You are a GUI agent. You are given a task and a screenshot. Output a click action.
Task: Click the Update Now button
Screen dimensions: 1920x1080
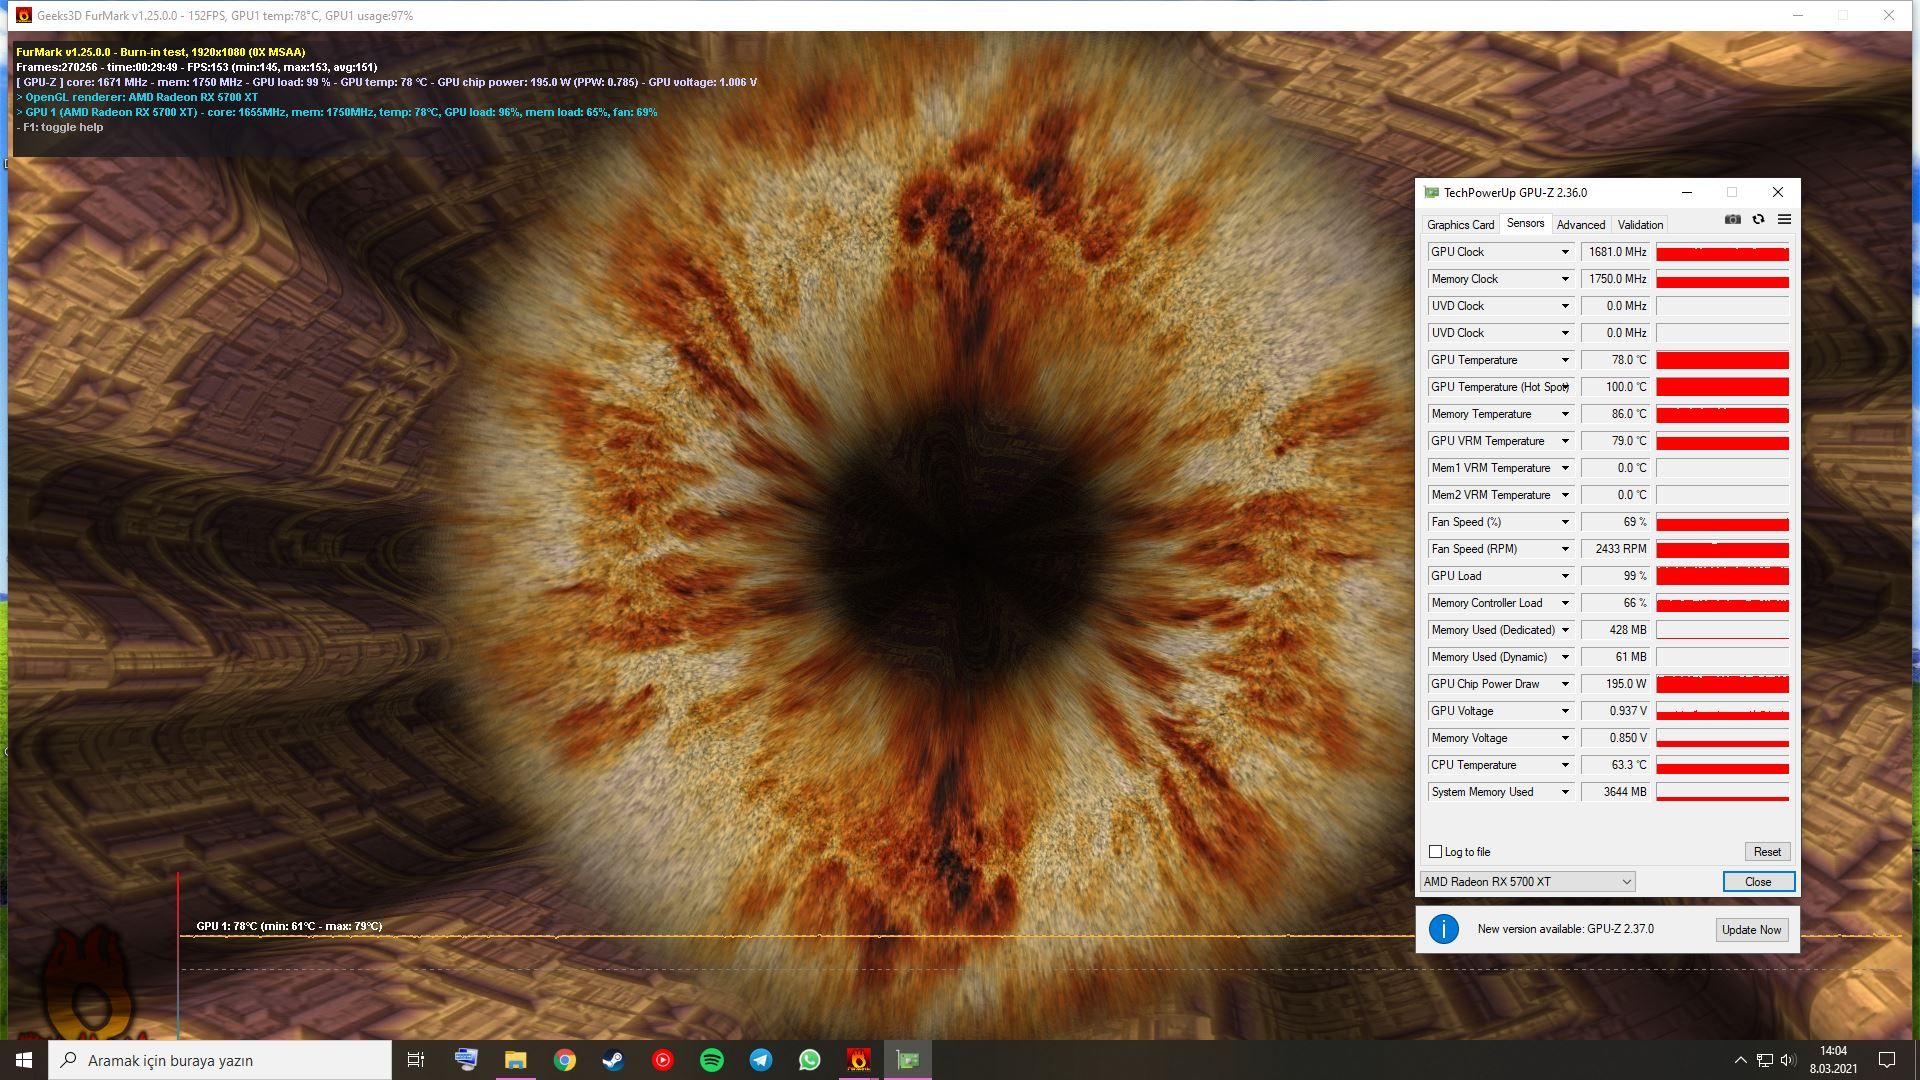(1751, 929)
